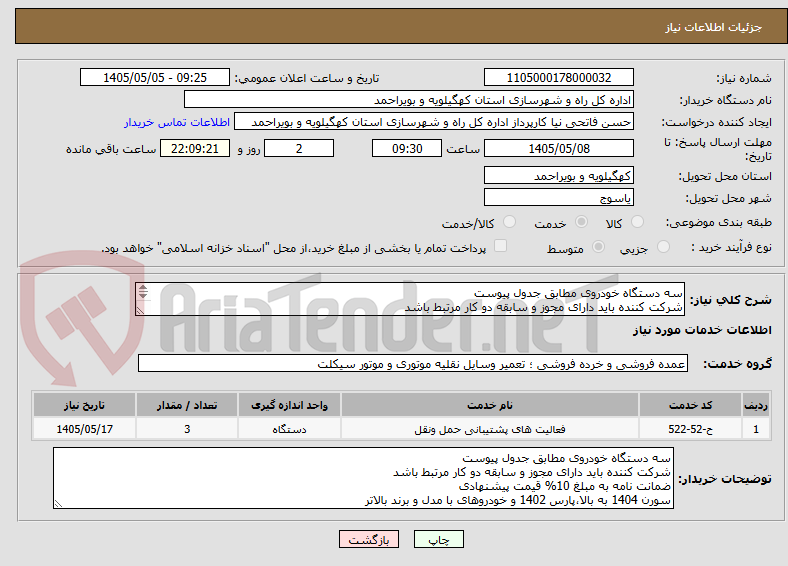
Task: Click the اطلاعات خدمات مورد نیاز heading
Action: tap(702, 330)
